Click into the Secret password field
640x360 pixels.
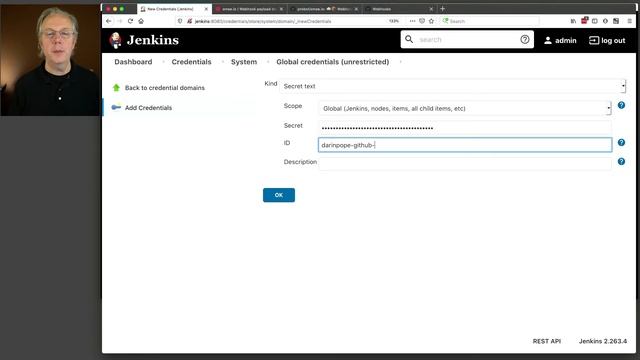pyautogui.click(x=464, y=128)
